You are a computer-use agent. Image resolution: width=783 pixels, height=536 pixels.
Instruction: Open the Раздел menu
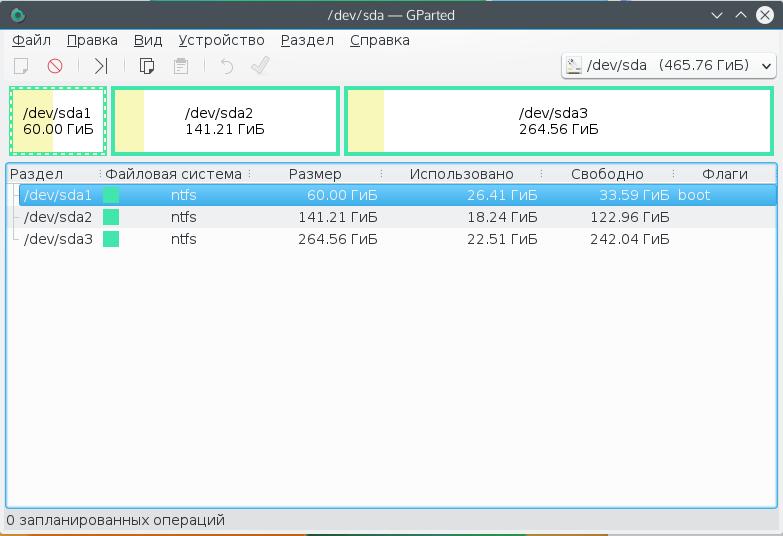coord(307,40)
